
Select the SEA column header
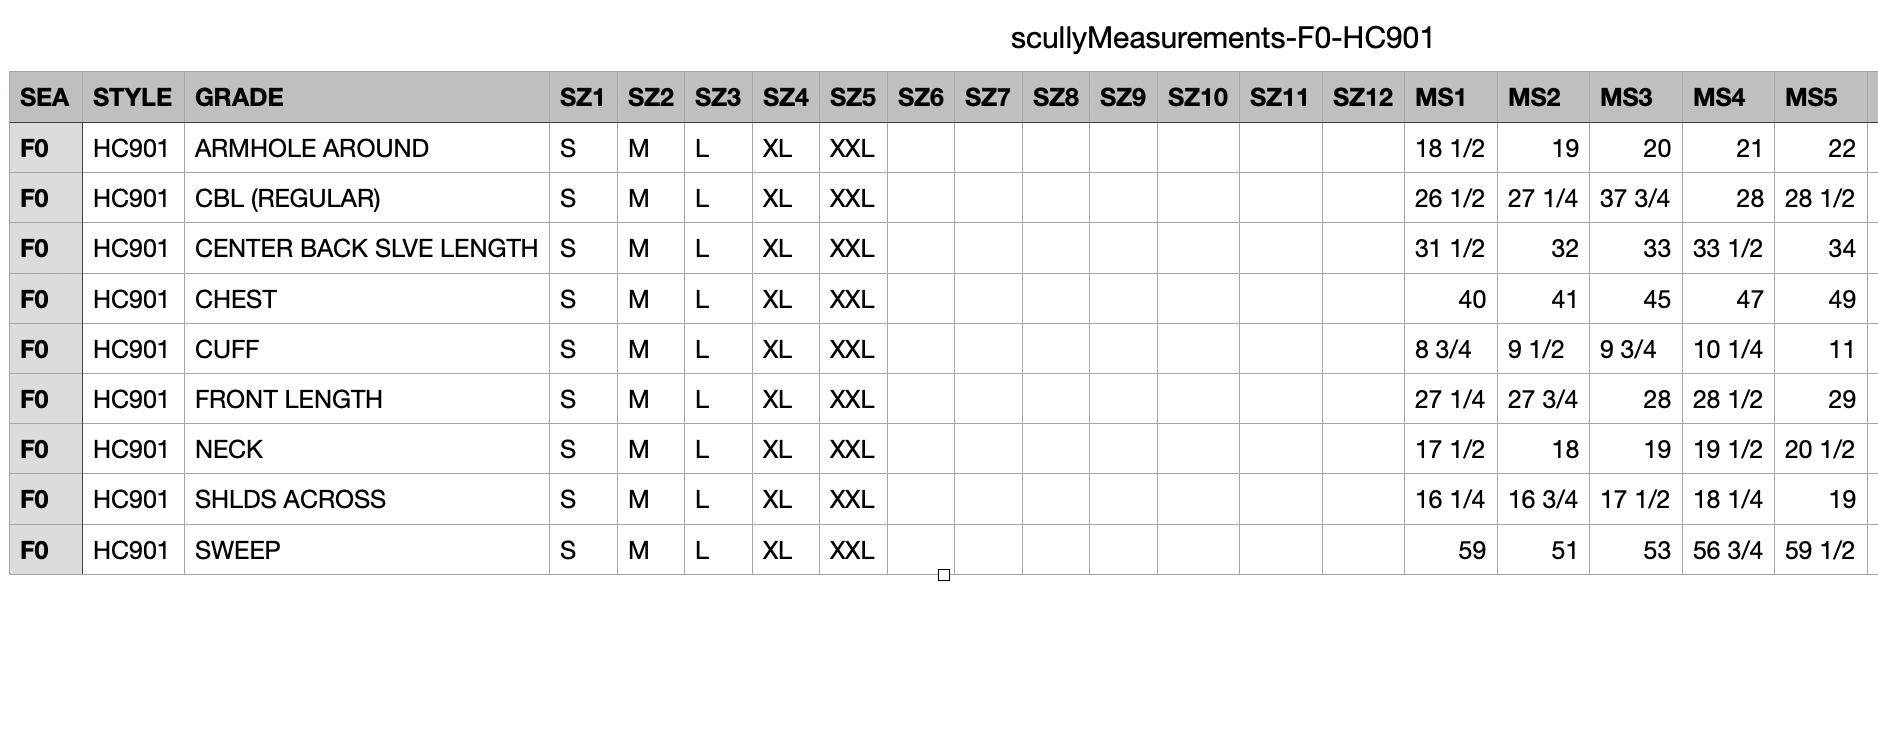click(x=45, y=97)
